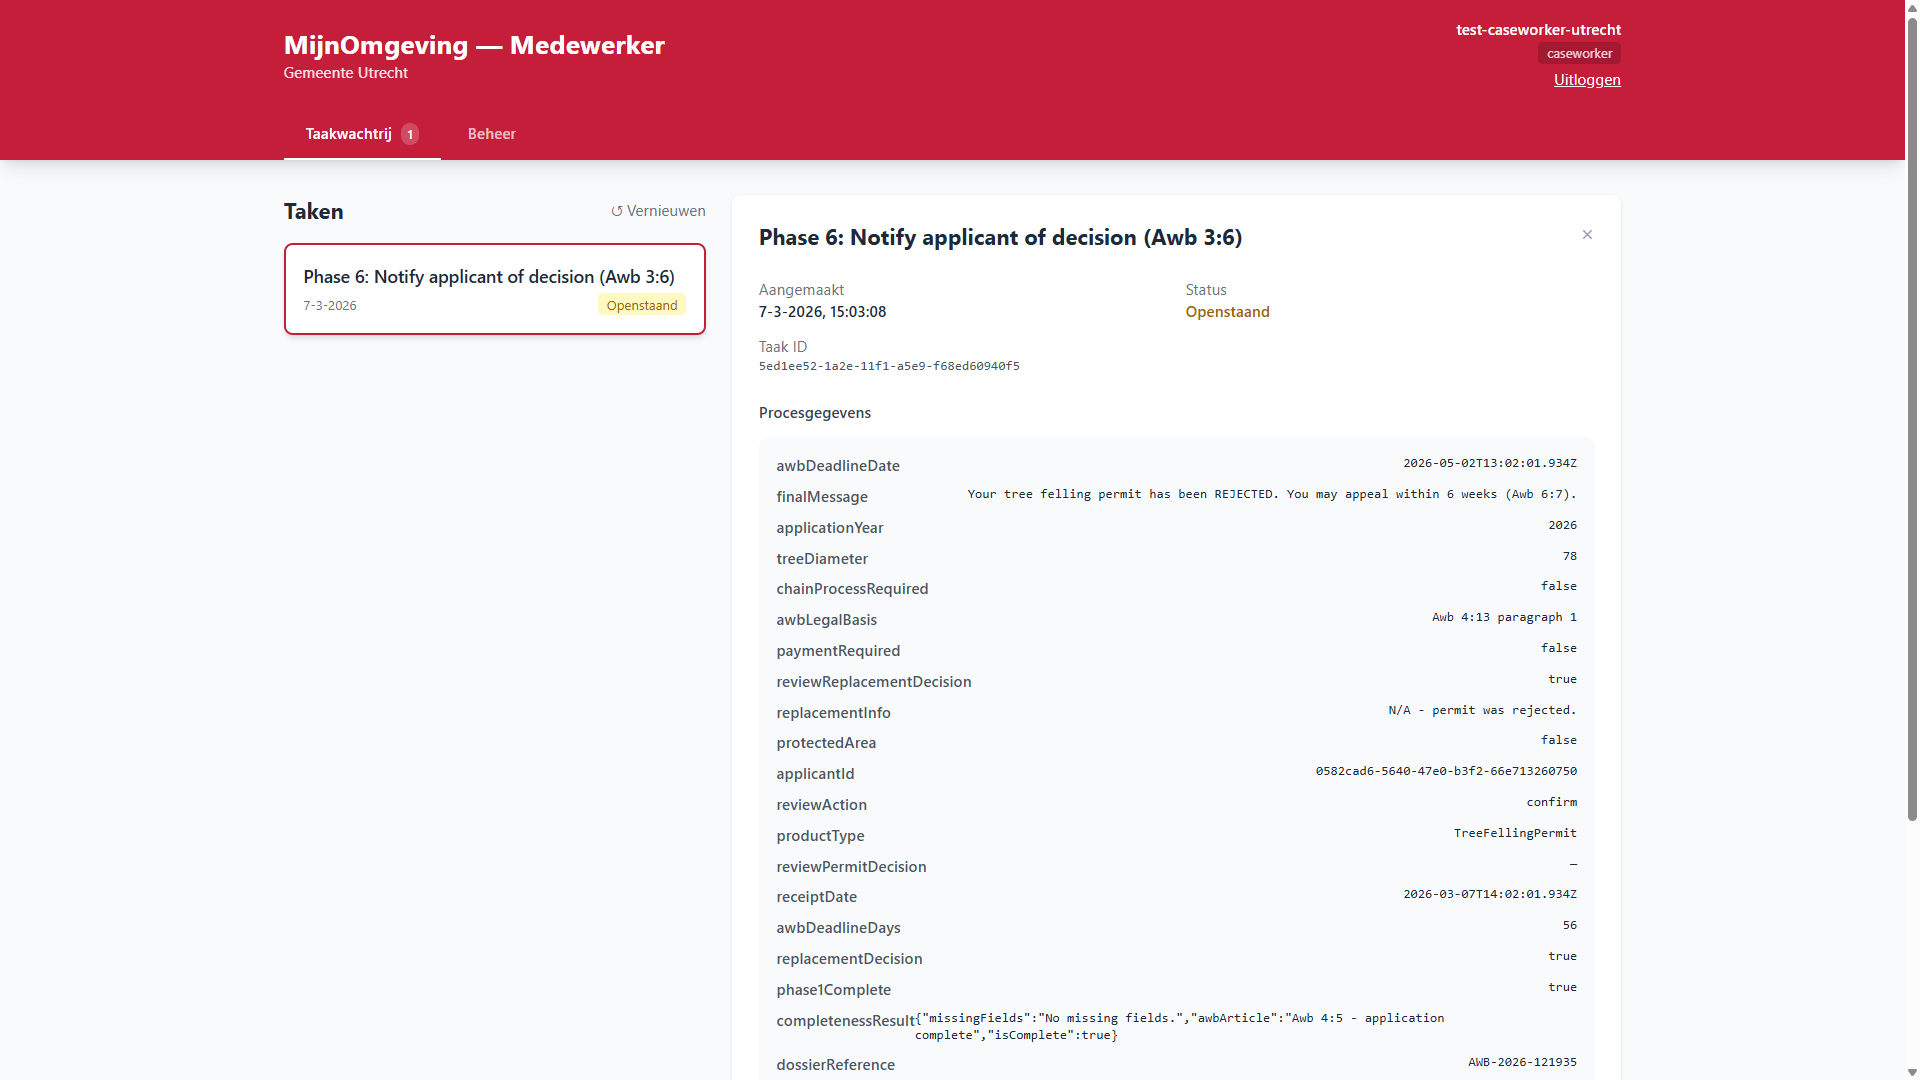Click the × to close task details
1920x1080 pixels.
click(1587, 234)
